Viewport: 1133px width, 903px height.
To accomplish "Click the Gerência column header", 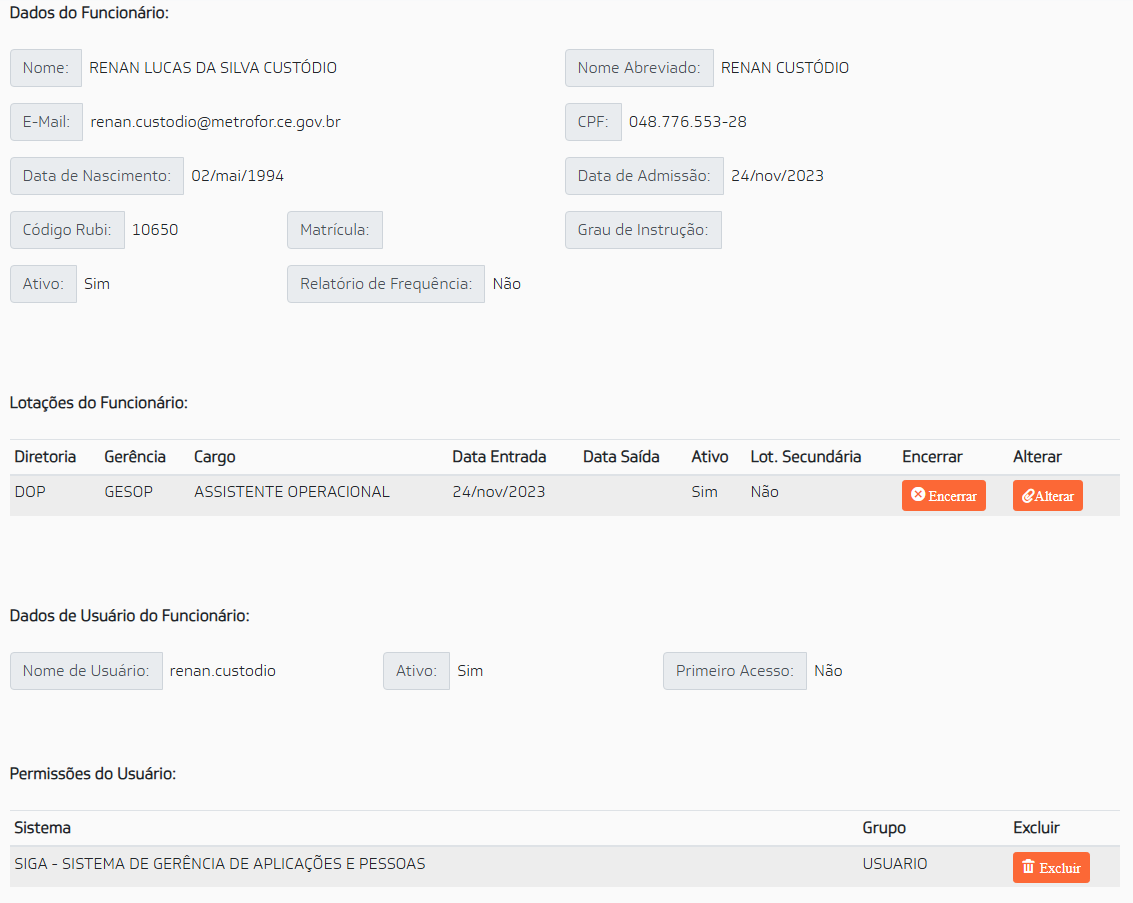I will (x=134, y=457).
